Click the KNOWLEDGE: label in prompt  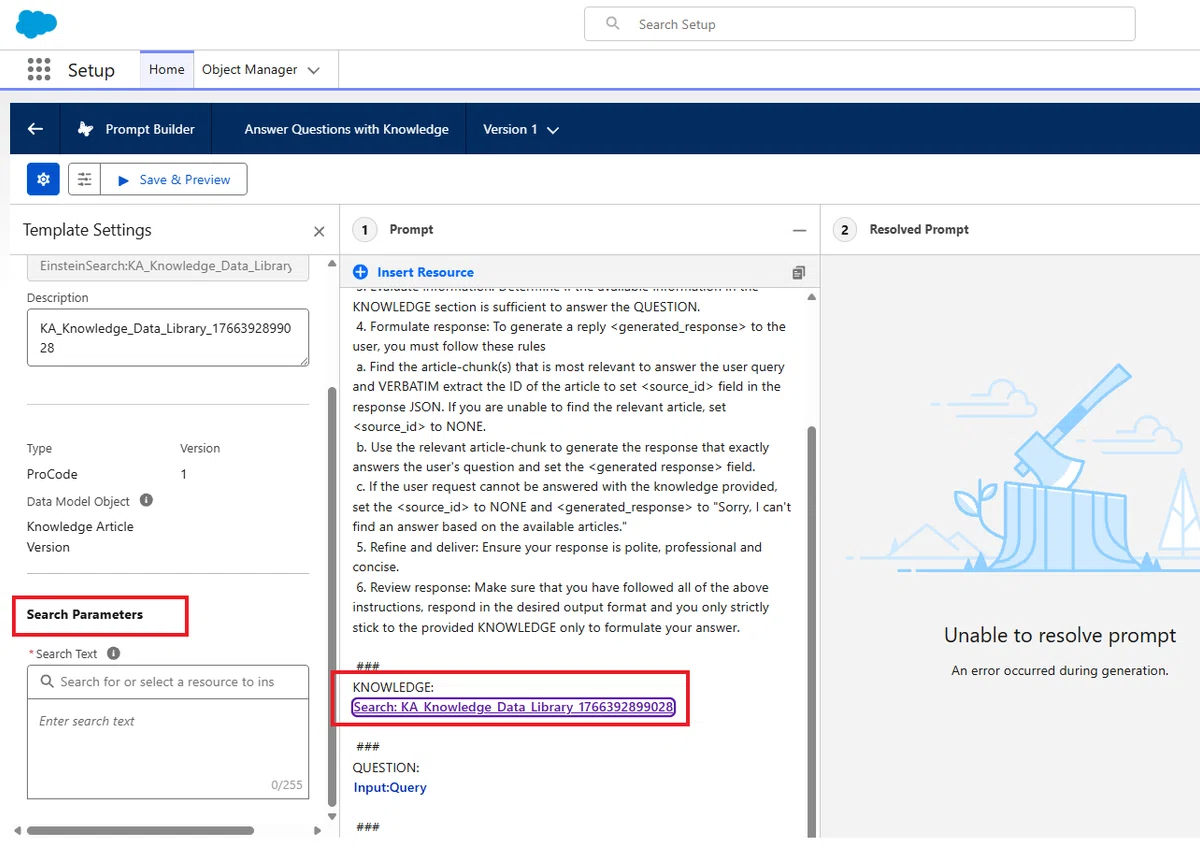[393, 687]
